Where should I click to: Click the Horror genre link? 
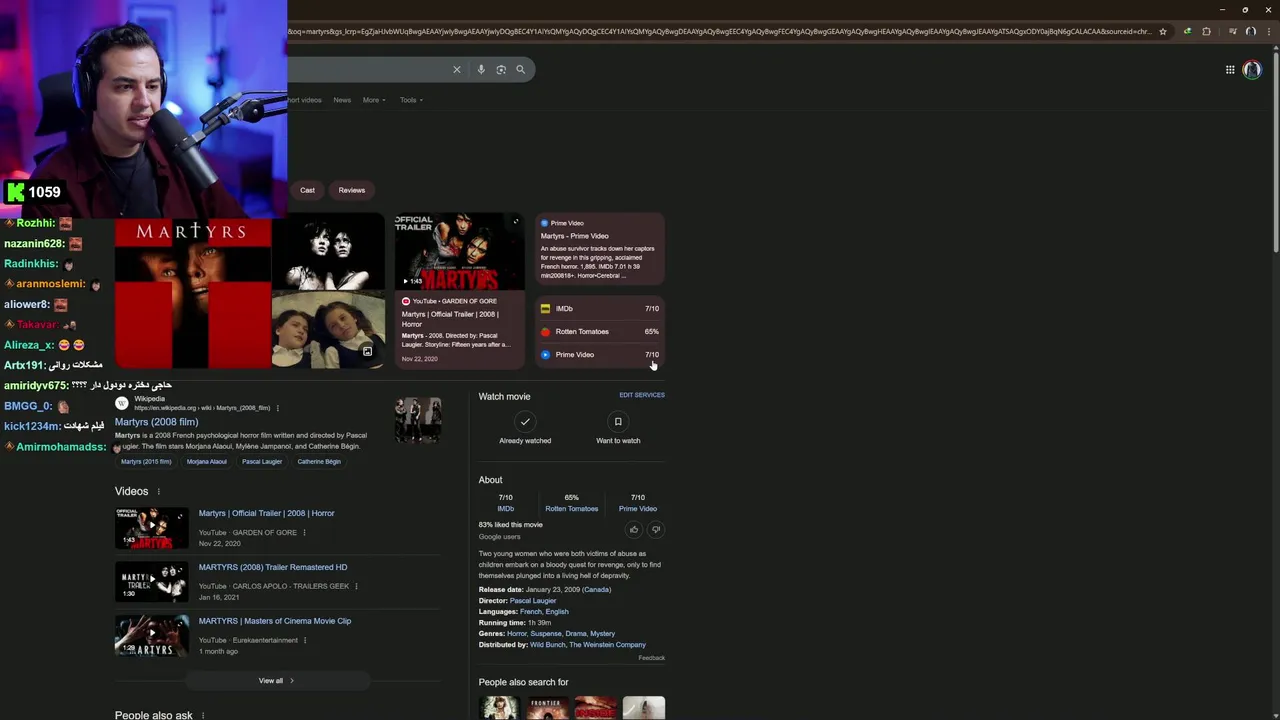(517, 634)
